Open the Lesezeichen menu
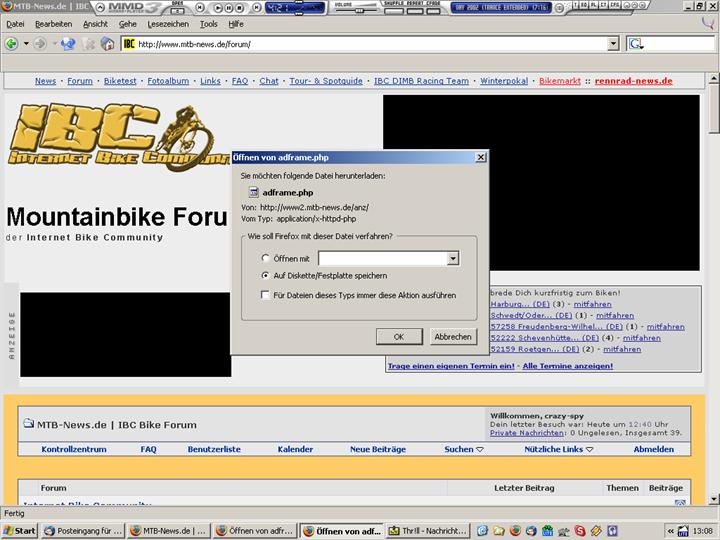 (x=166, y=23)
